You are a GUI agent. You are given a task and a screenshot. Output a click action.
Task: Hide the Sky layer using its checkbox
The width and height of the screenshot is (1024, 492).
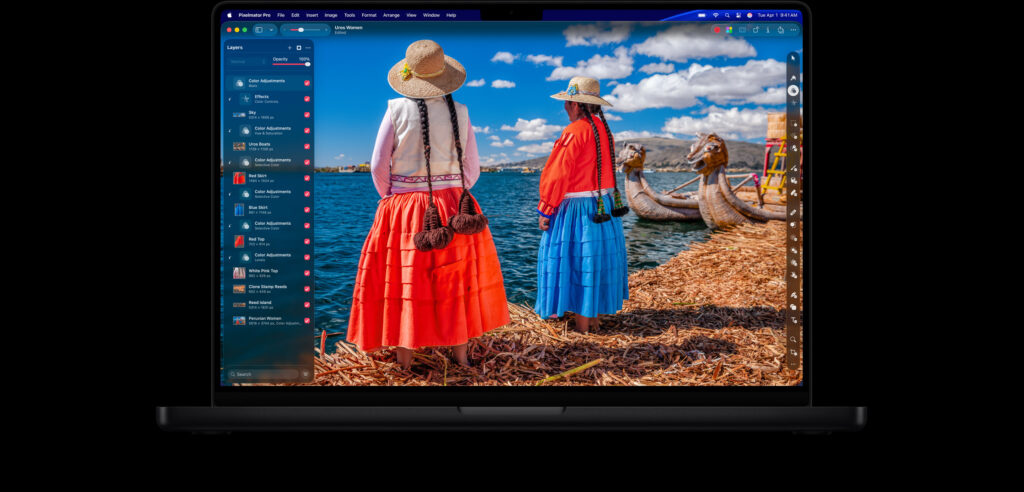(307, 115)
